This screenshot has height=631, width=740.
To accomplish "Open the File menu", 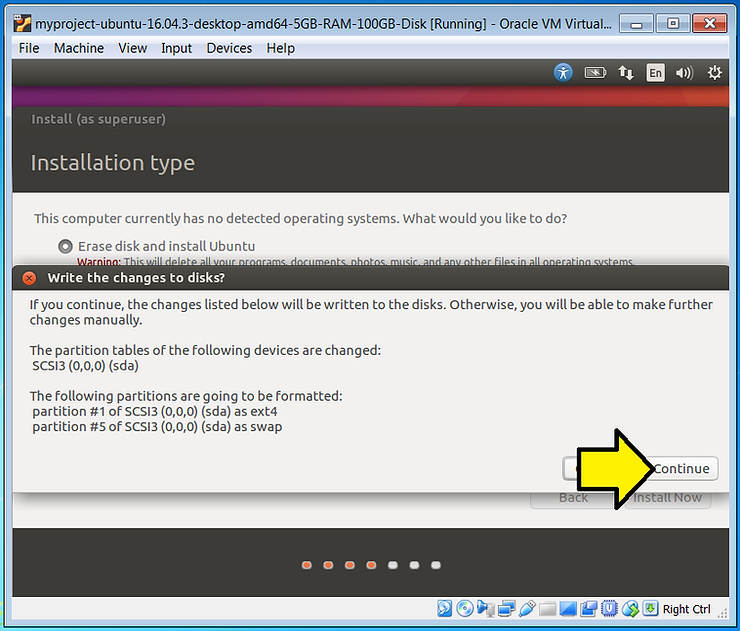I will pos(29,48).
